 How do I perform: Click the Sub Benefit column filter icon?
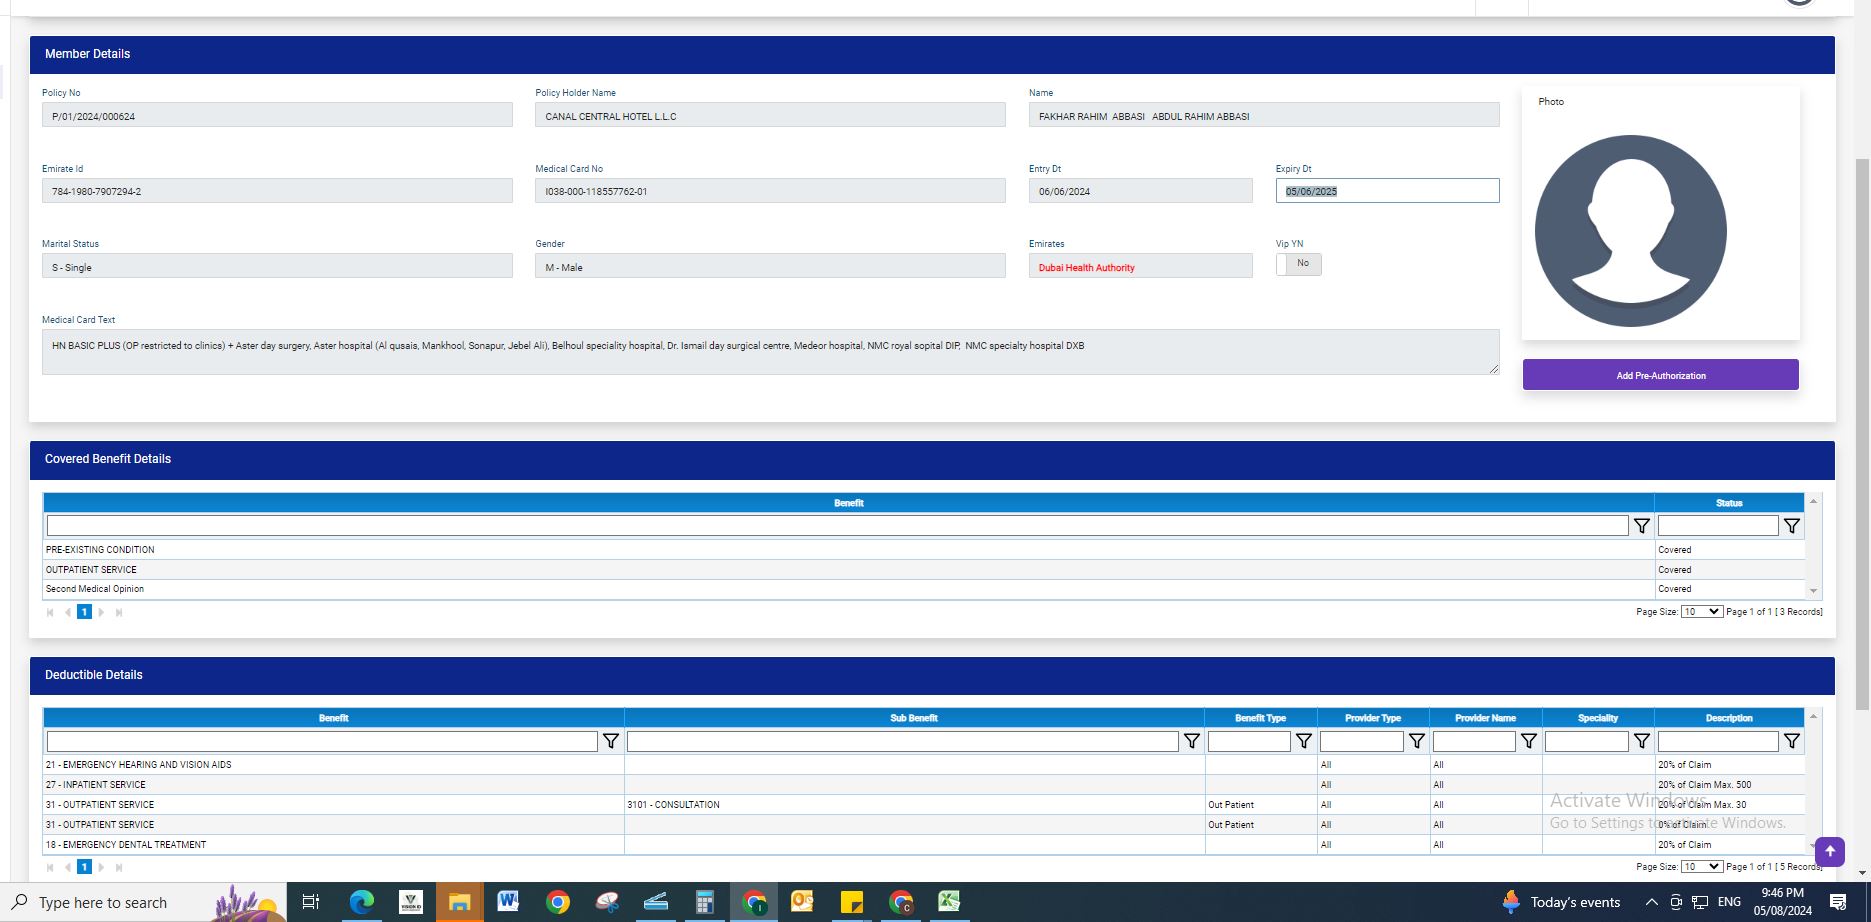pos(1191,742)
